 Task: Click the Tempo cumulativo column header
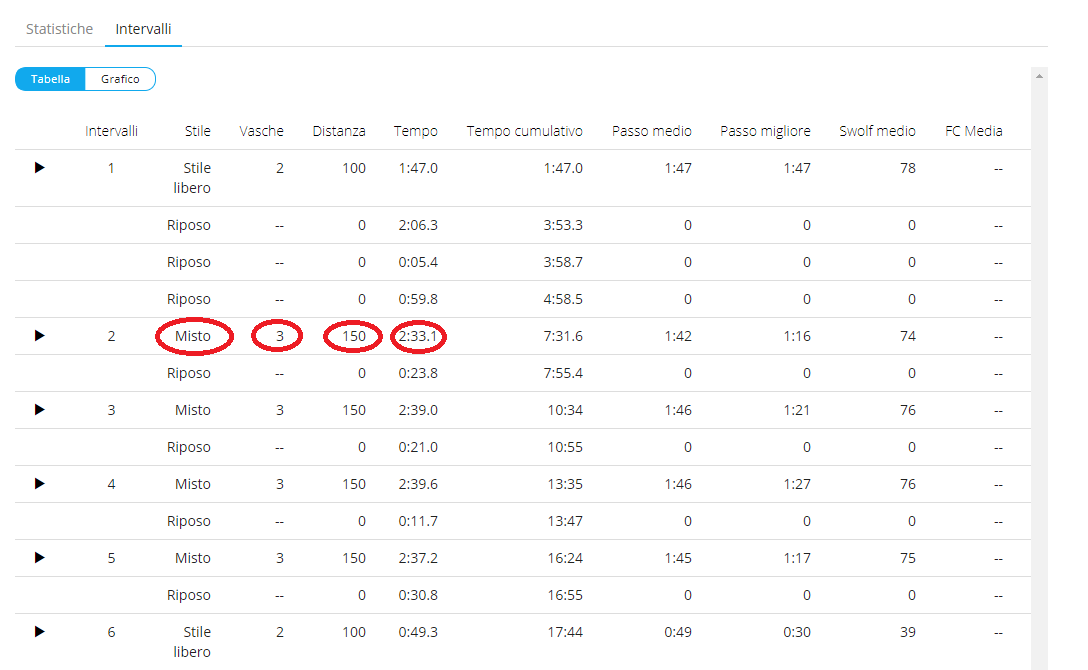(524, 131)
